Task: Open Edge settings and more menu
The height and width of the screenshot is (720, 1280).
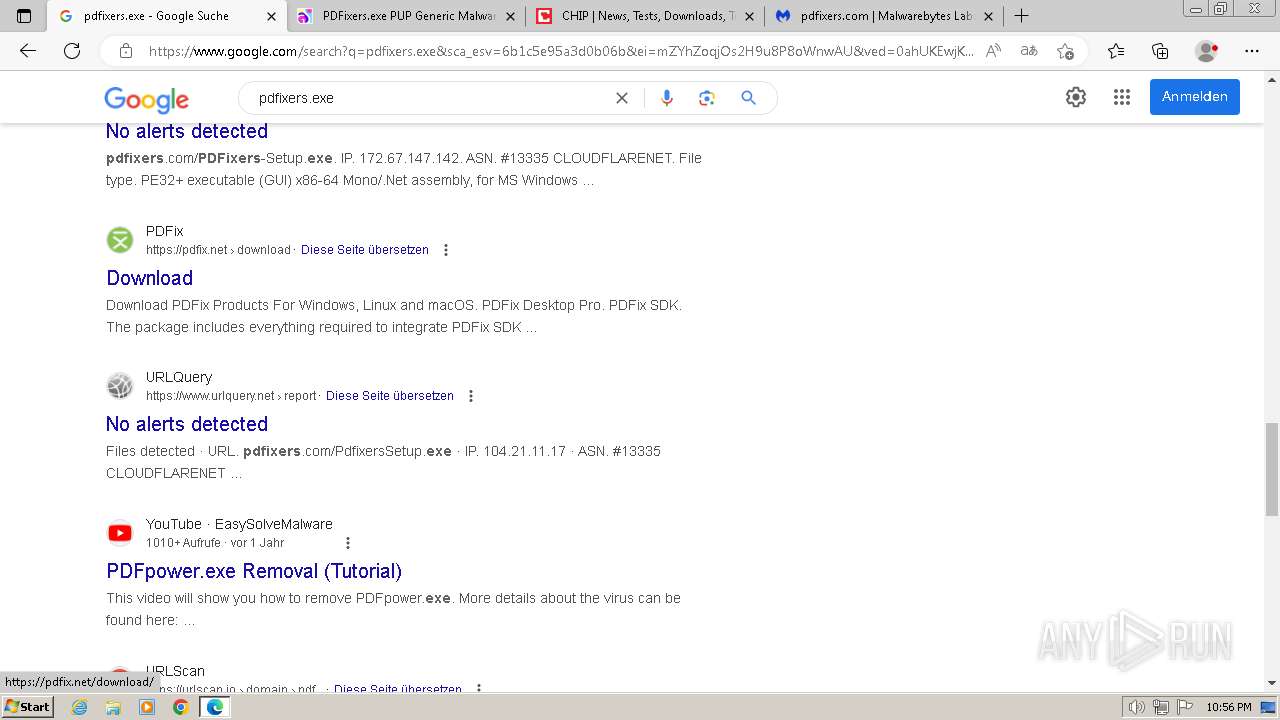Action: point(1252,51)
